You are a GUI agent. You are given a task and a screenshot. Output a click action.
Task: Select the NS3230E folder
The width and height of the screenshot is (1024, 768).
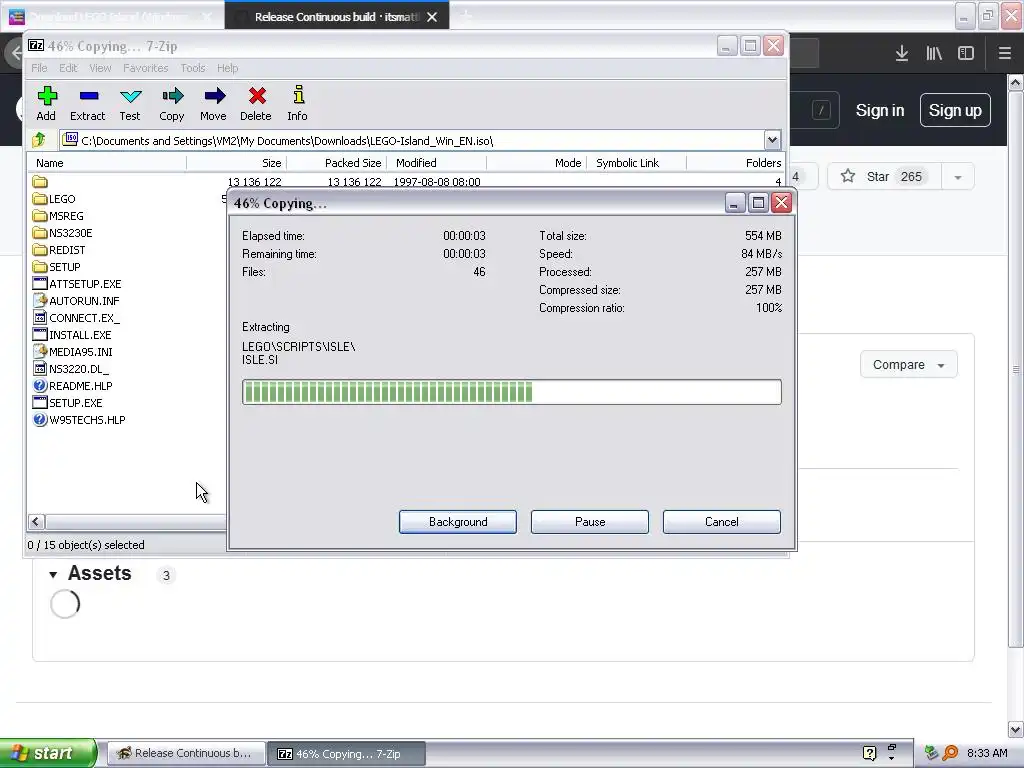pyautogui.click(x=63, y=232)
